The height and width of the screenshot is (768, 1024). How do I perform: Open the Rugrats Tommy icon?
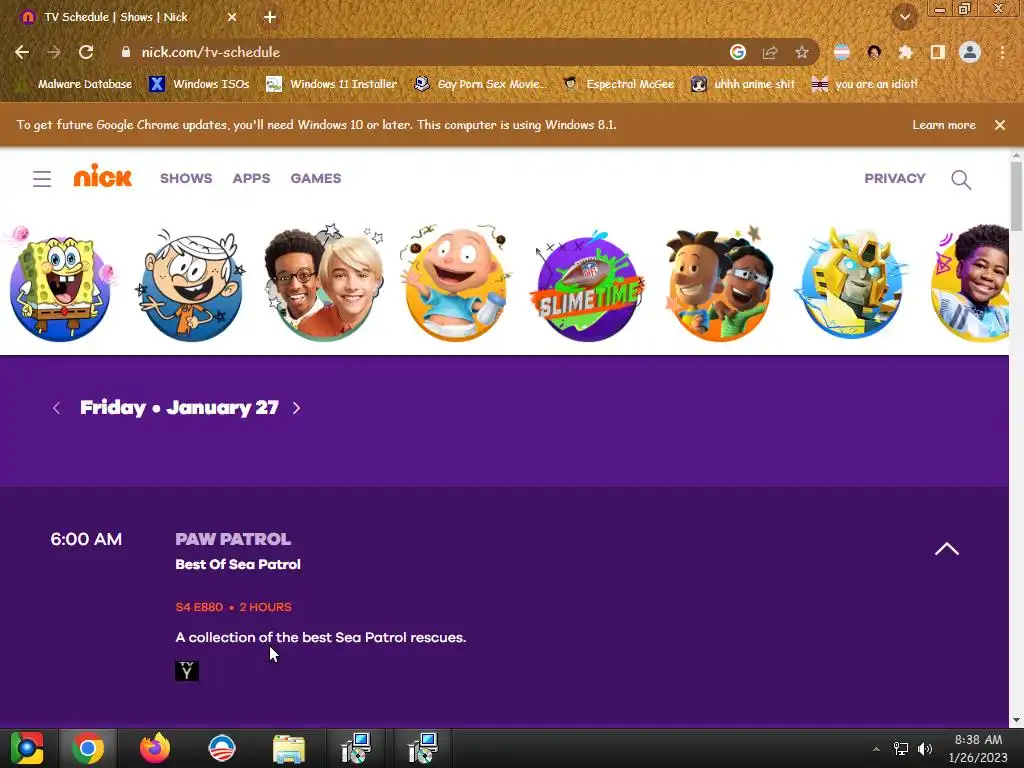click(x=456, y=285)
